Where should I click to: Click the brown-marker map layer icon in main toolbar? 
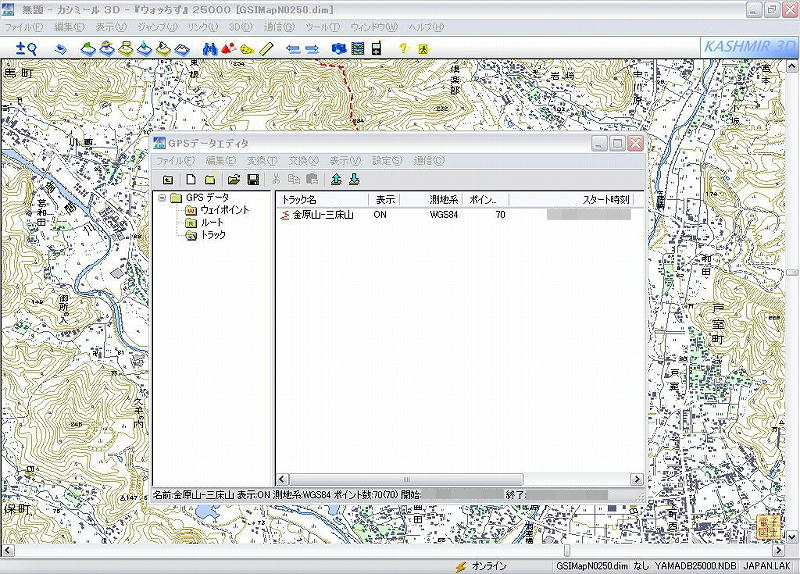pyautogui.click(x=163, y=48)
